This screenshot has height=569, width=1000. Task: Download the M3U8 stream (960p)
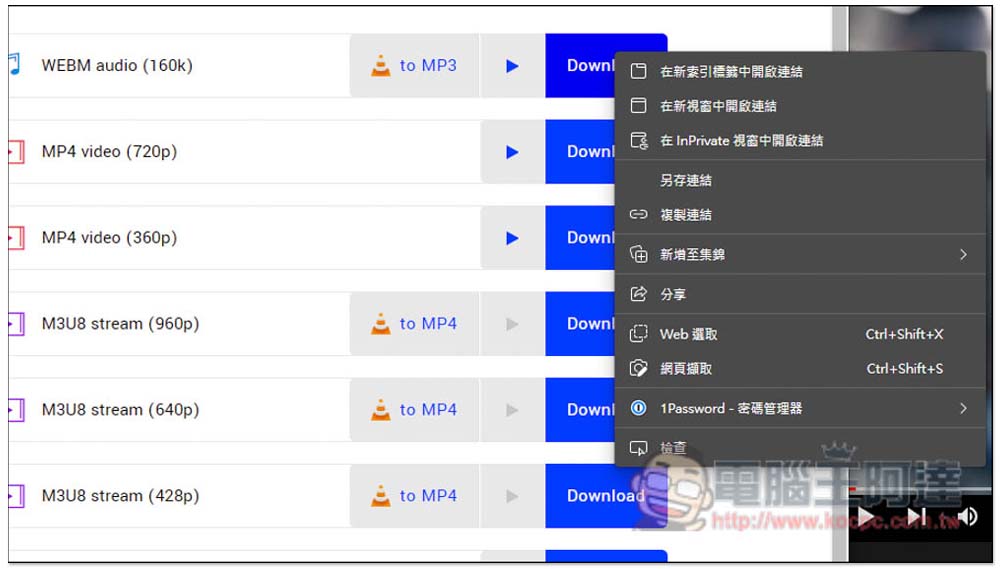580,324
